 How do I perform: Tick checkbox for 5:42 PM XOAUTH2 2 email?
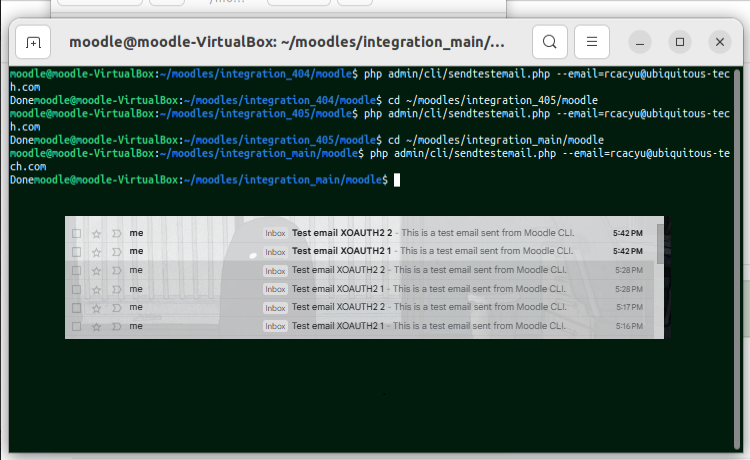(x=77, y=233)
